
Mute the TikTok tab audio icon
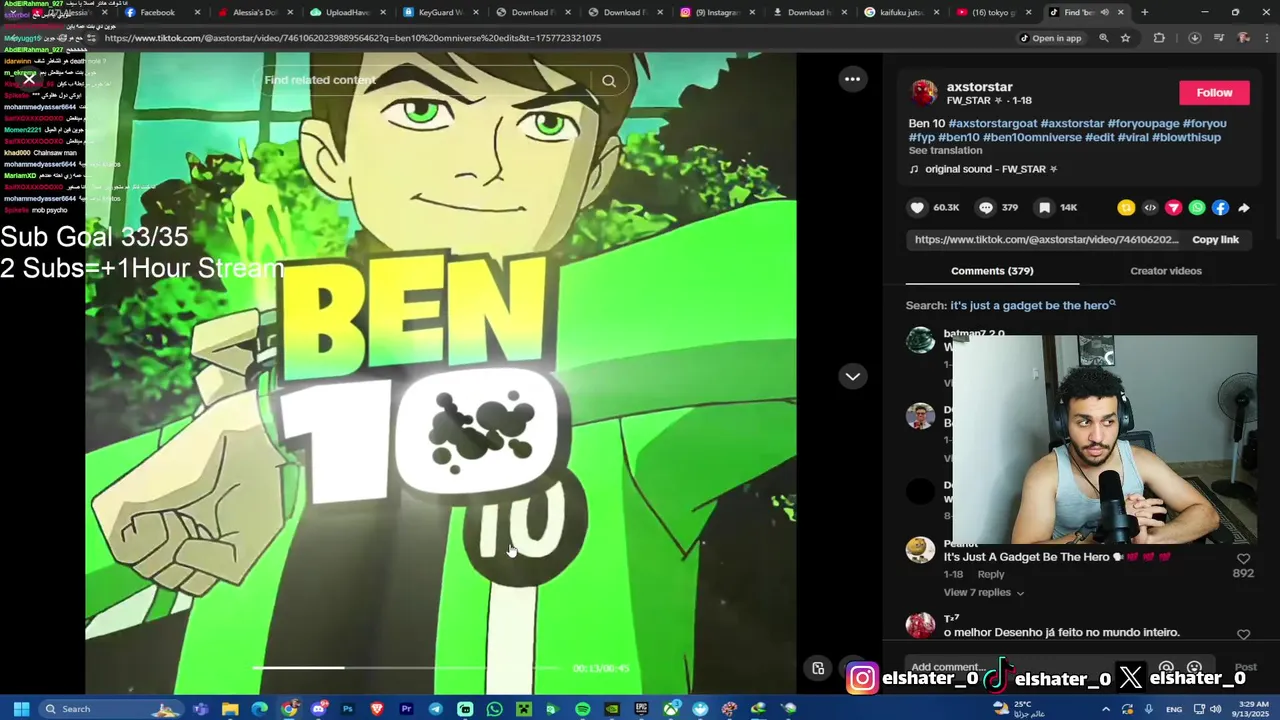[1104, 12]
